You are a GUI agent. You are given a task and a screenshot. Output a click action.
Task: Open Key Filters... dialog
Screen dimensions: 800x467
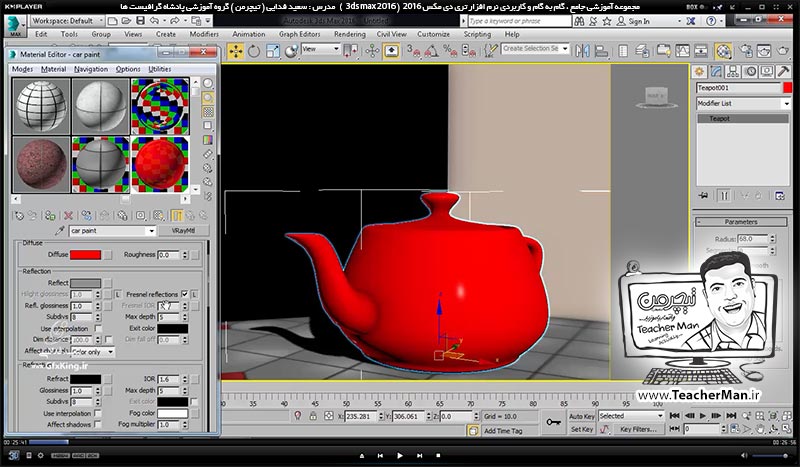638,429
